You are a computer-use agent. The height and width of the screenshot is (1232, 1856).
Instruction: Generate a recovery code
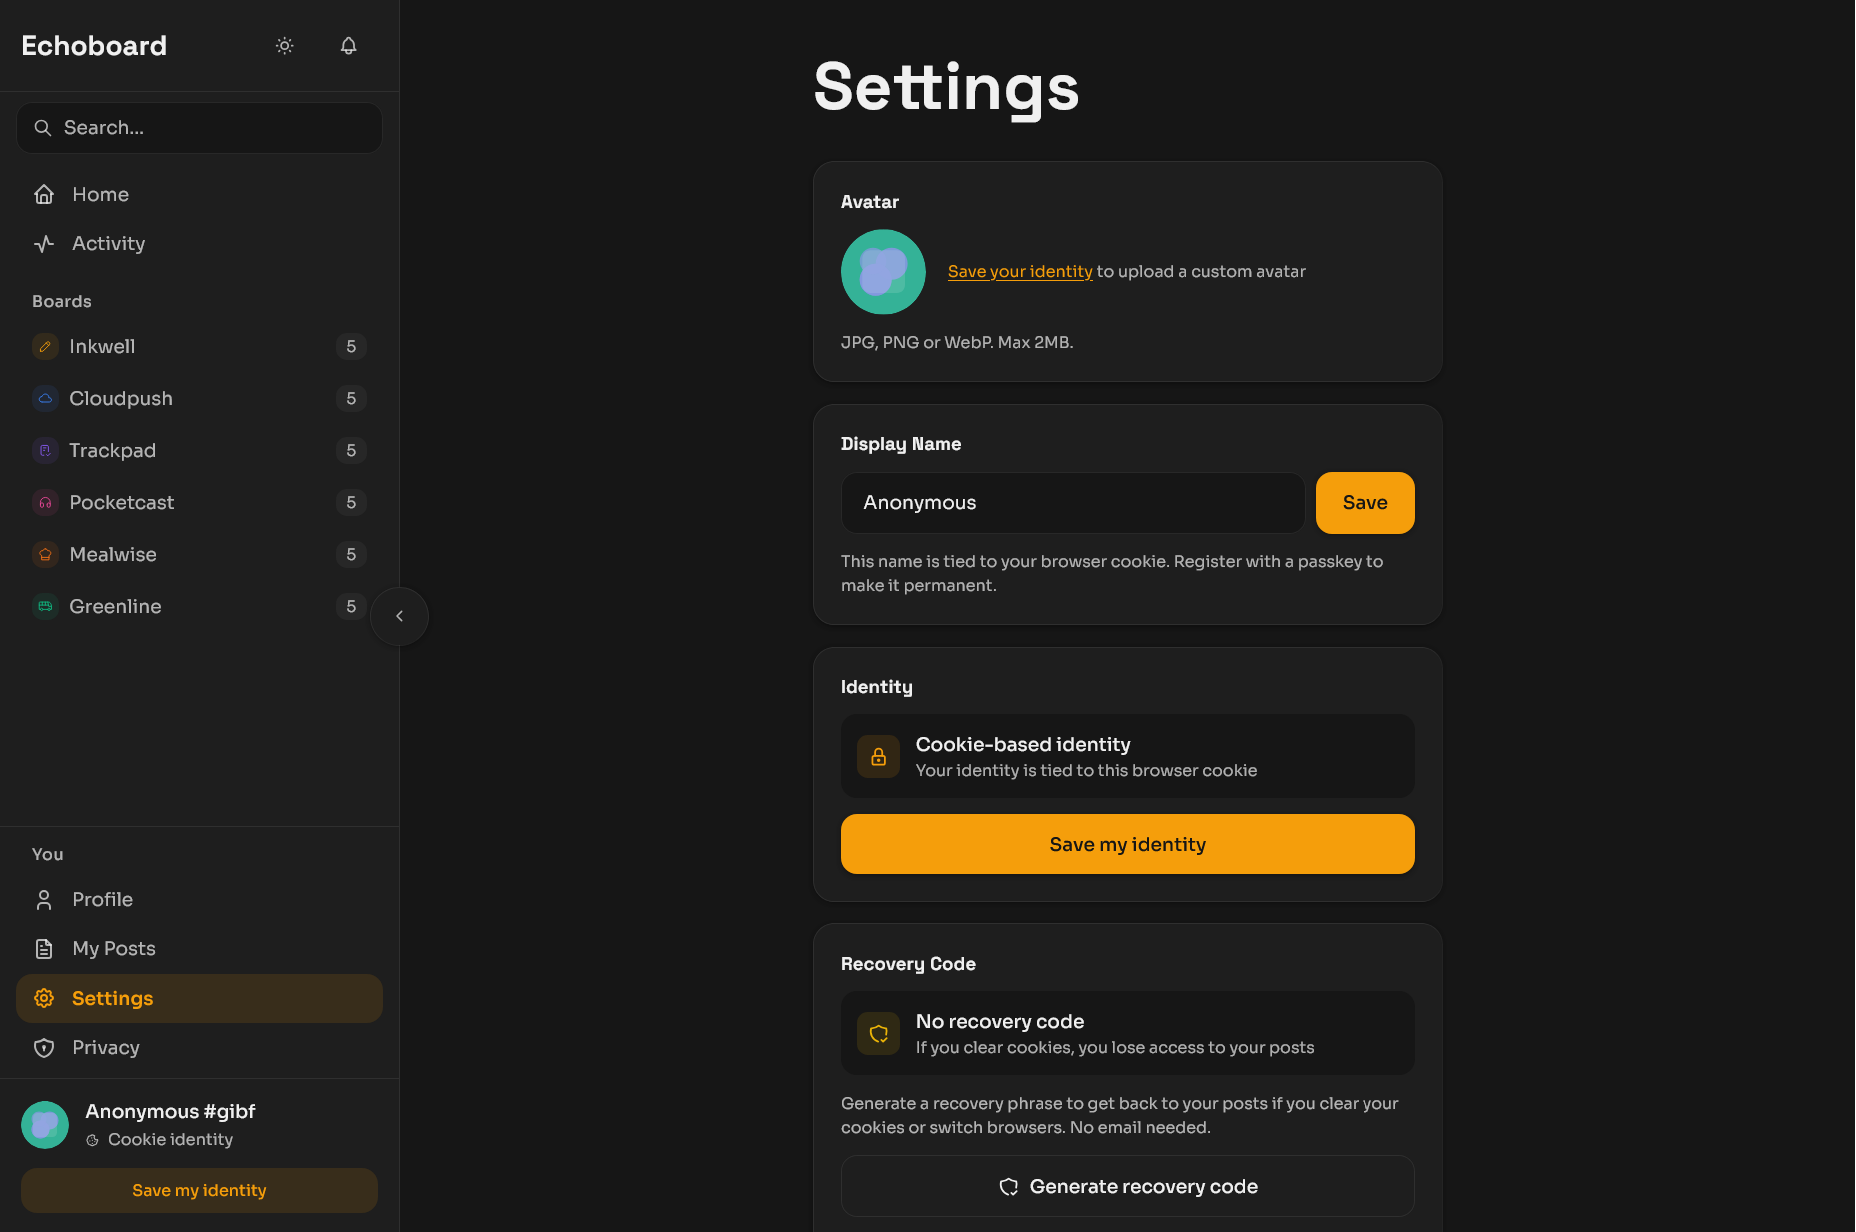[1127, 1186]
